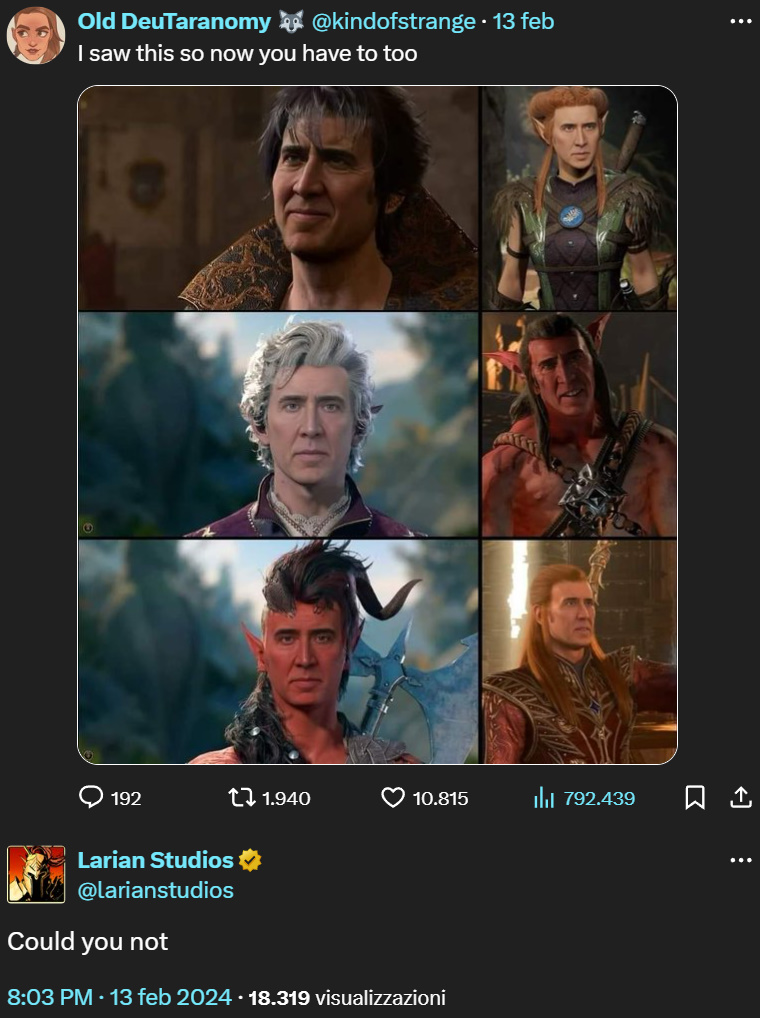760x1018 pixels.
Task: Open more options on Larian Studios' reply
Action: 740,860
